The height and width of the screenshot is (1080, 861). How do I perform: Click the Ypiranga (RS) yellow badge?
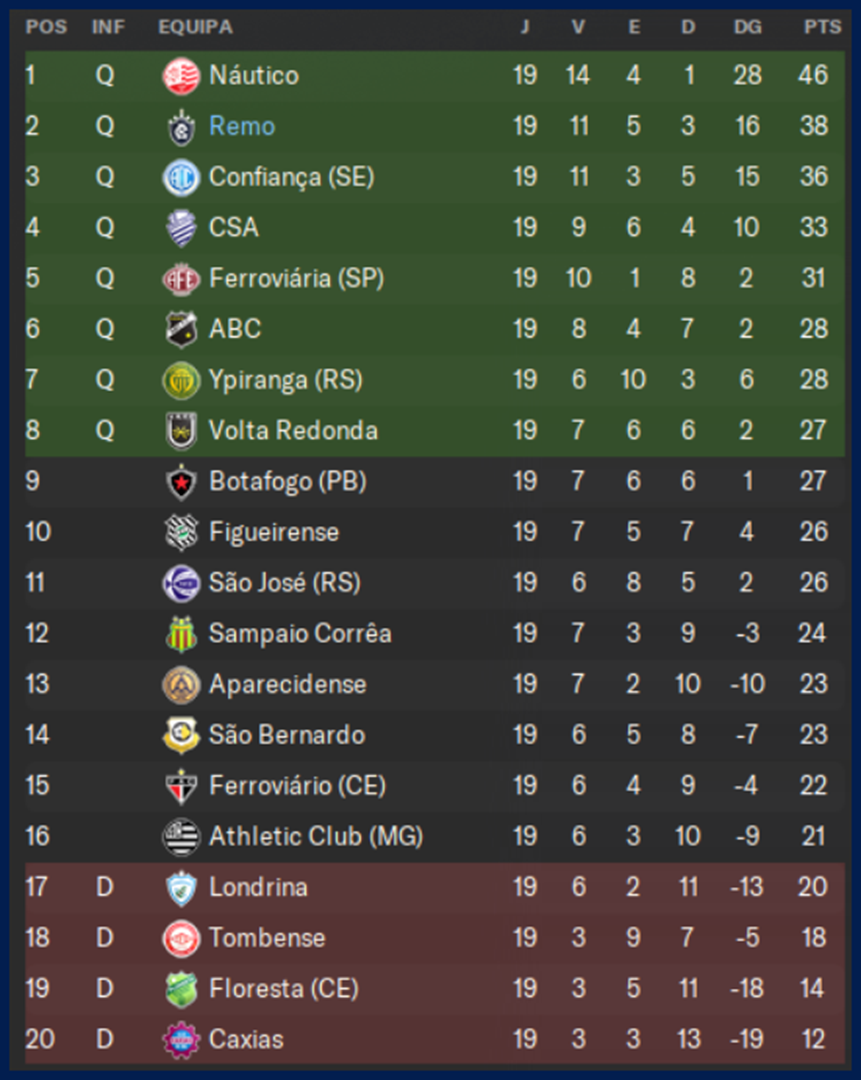tap(181, 380)
